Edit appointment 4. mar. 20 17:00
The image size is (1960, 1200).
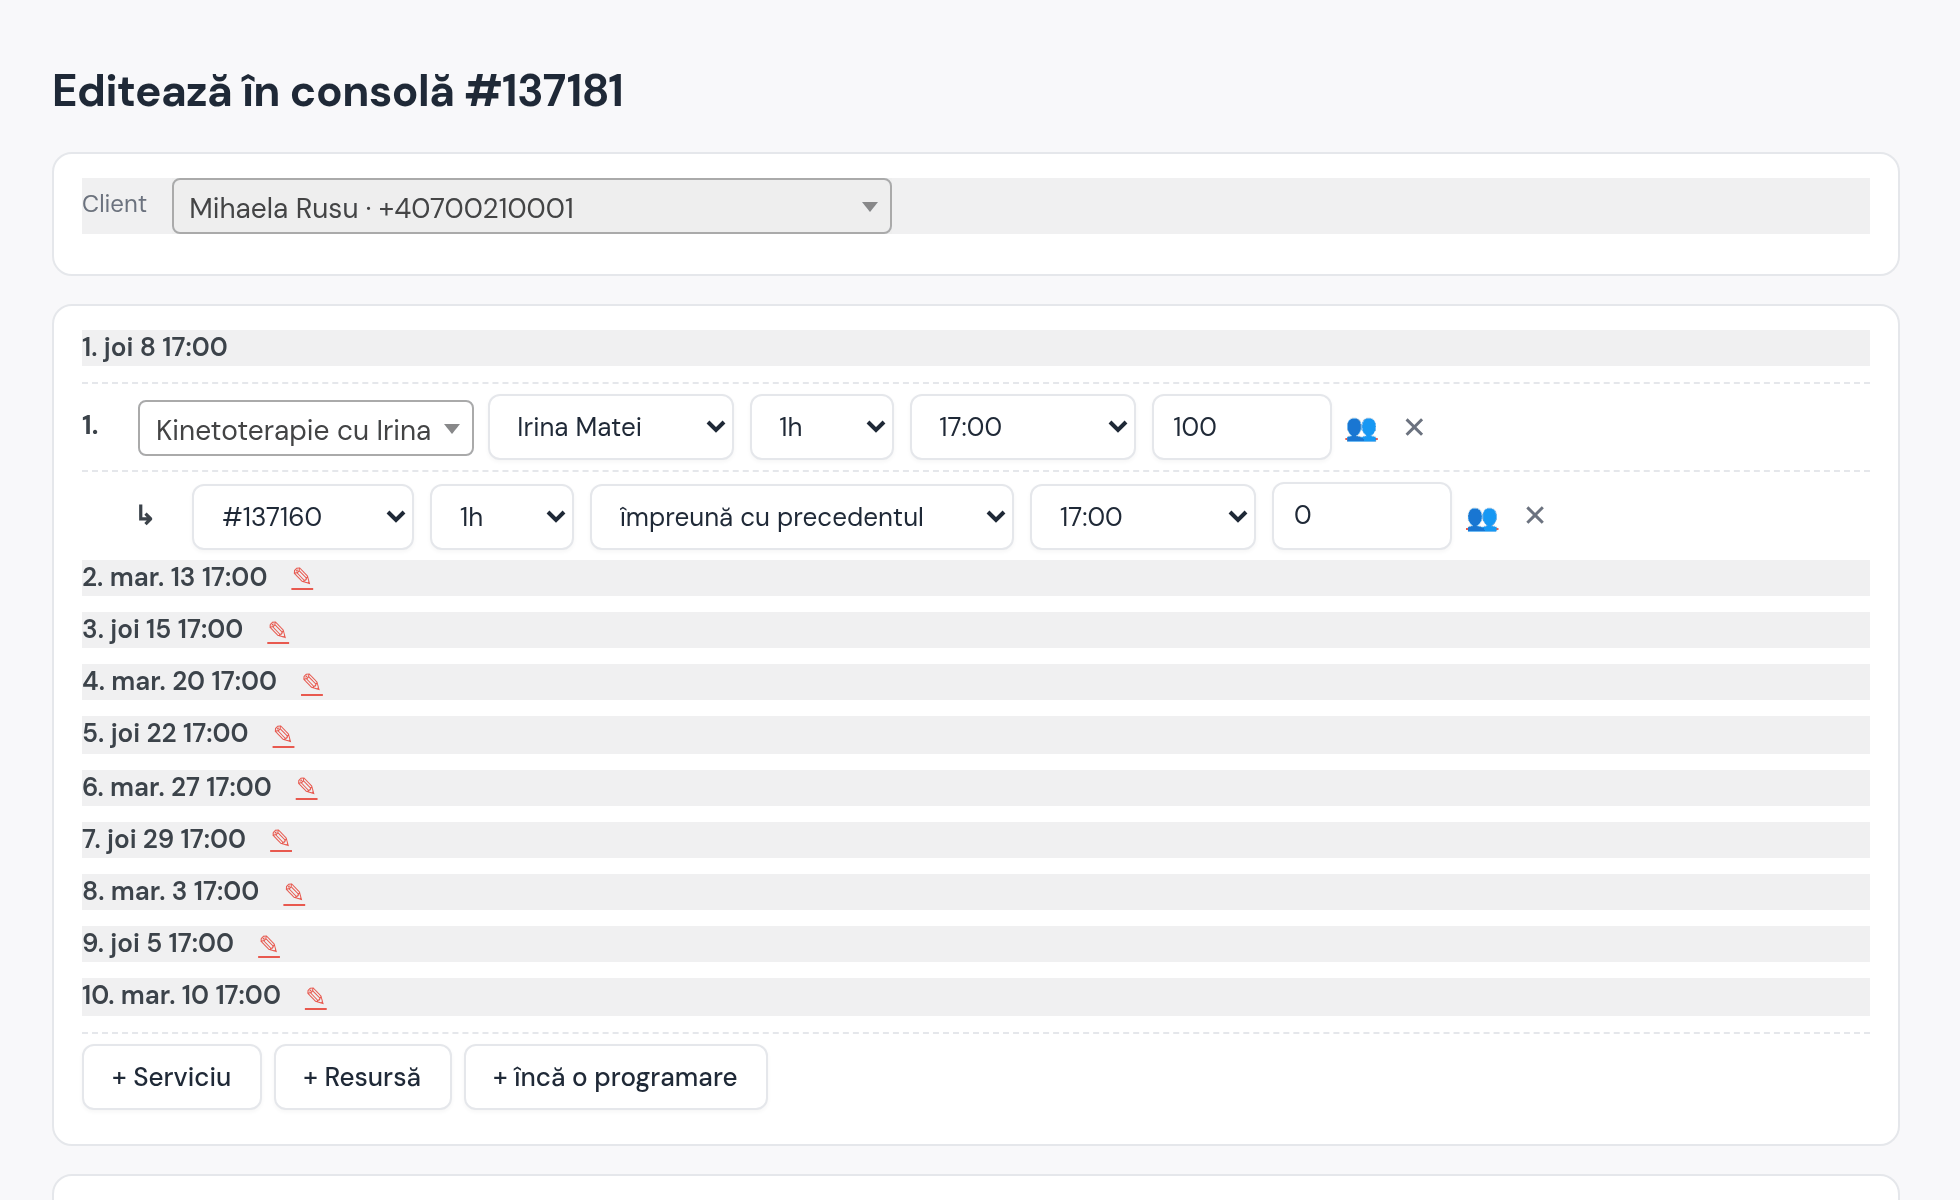[x=312, y=683]
